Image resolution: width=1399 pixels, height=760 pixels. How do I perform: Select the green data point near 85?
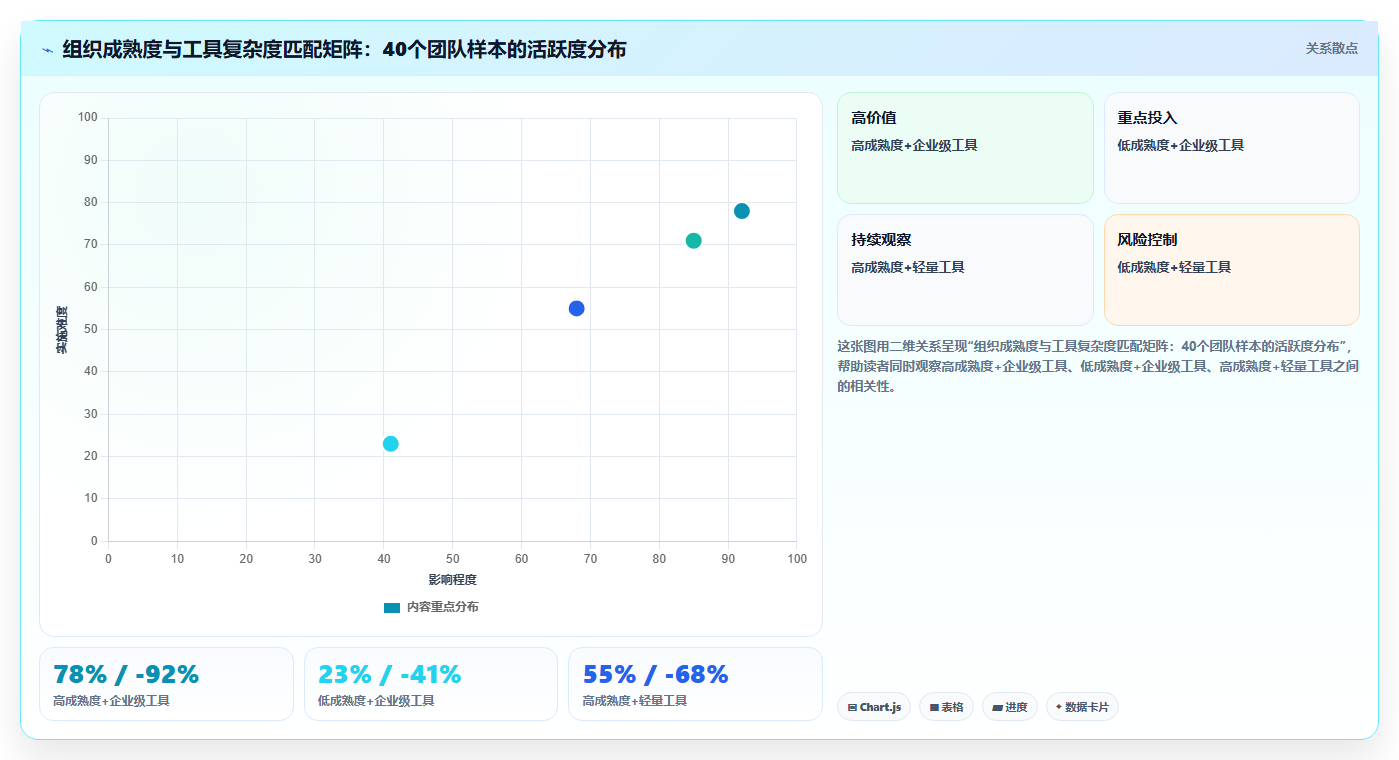694,241
